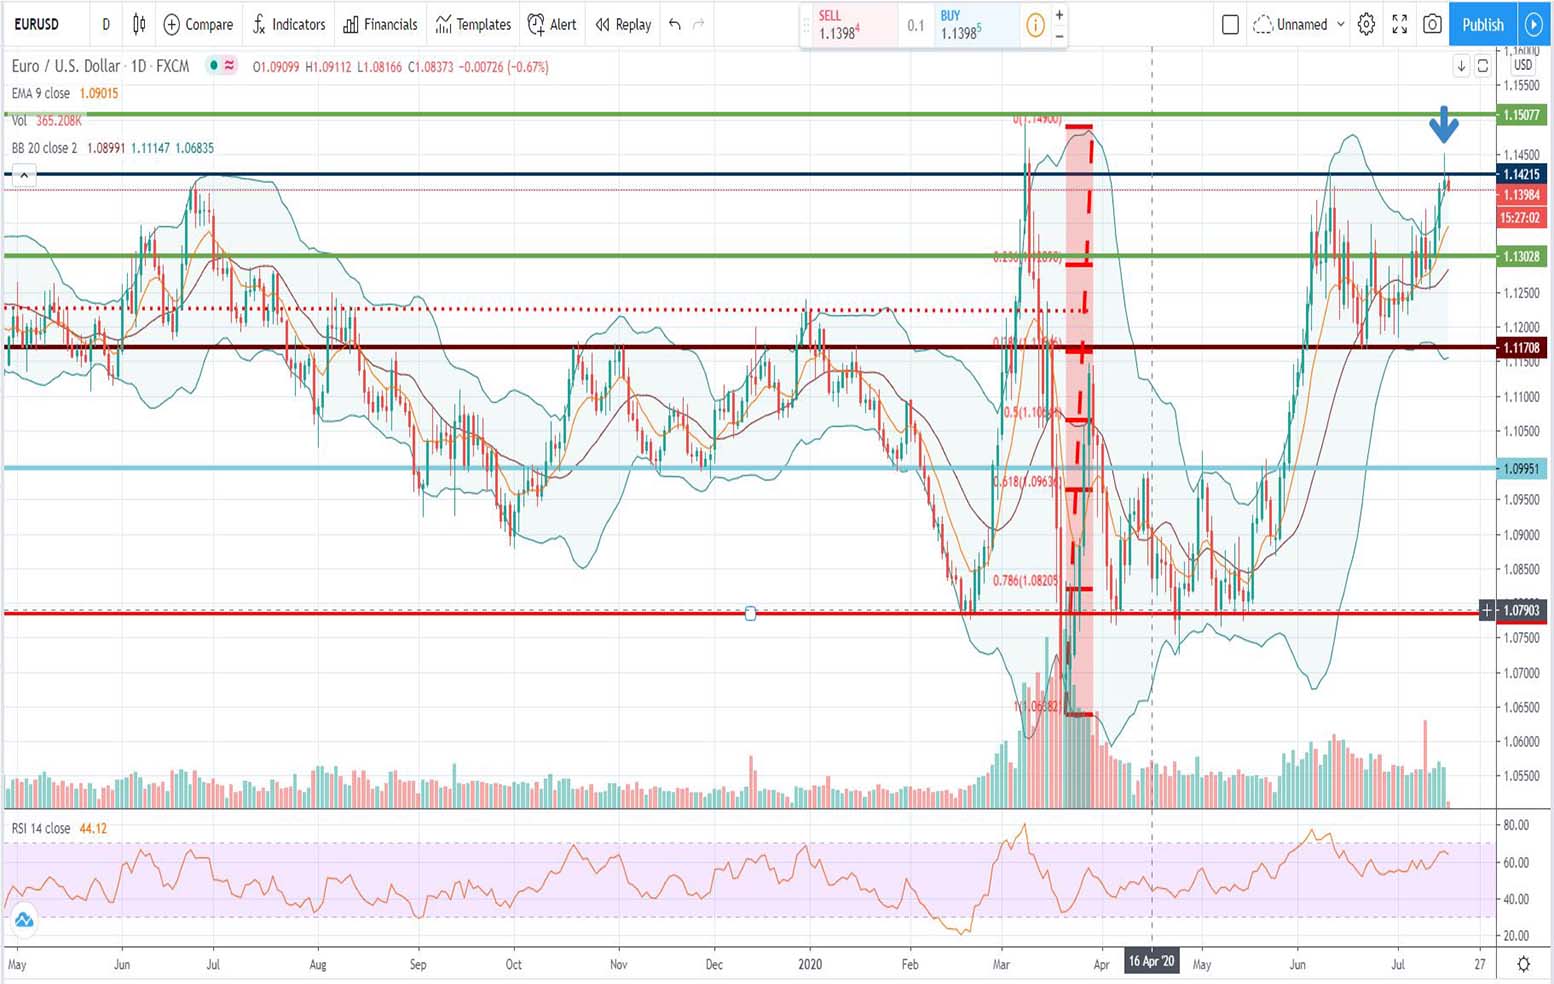Click the orange info icon on trade panel

1035,25
